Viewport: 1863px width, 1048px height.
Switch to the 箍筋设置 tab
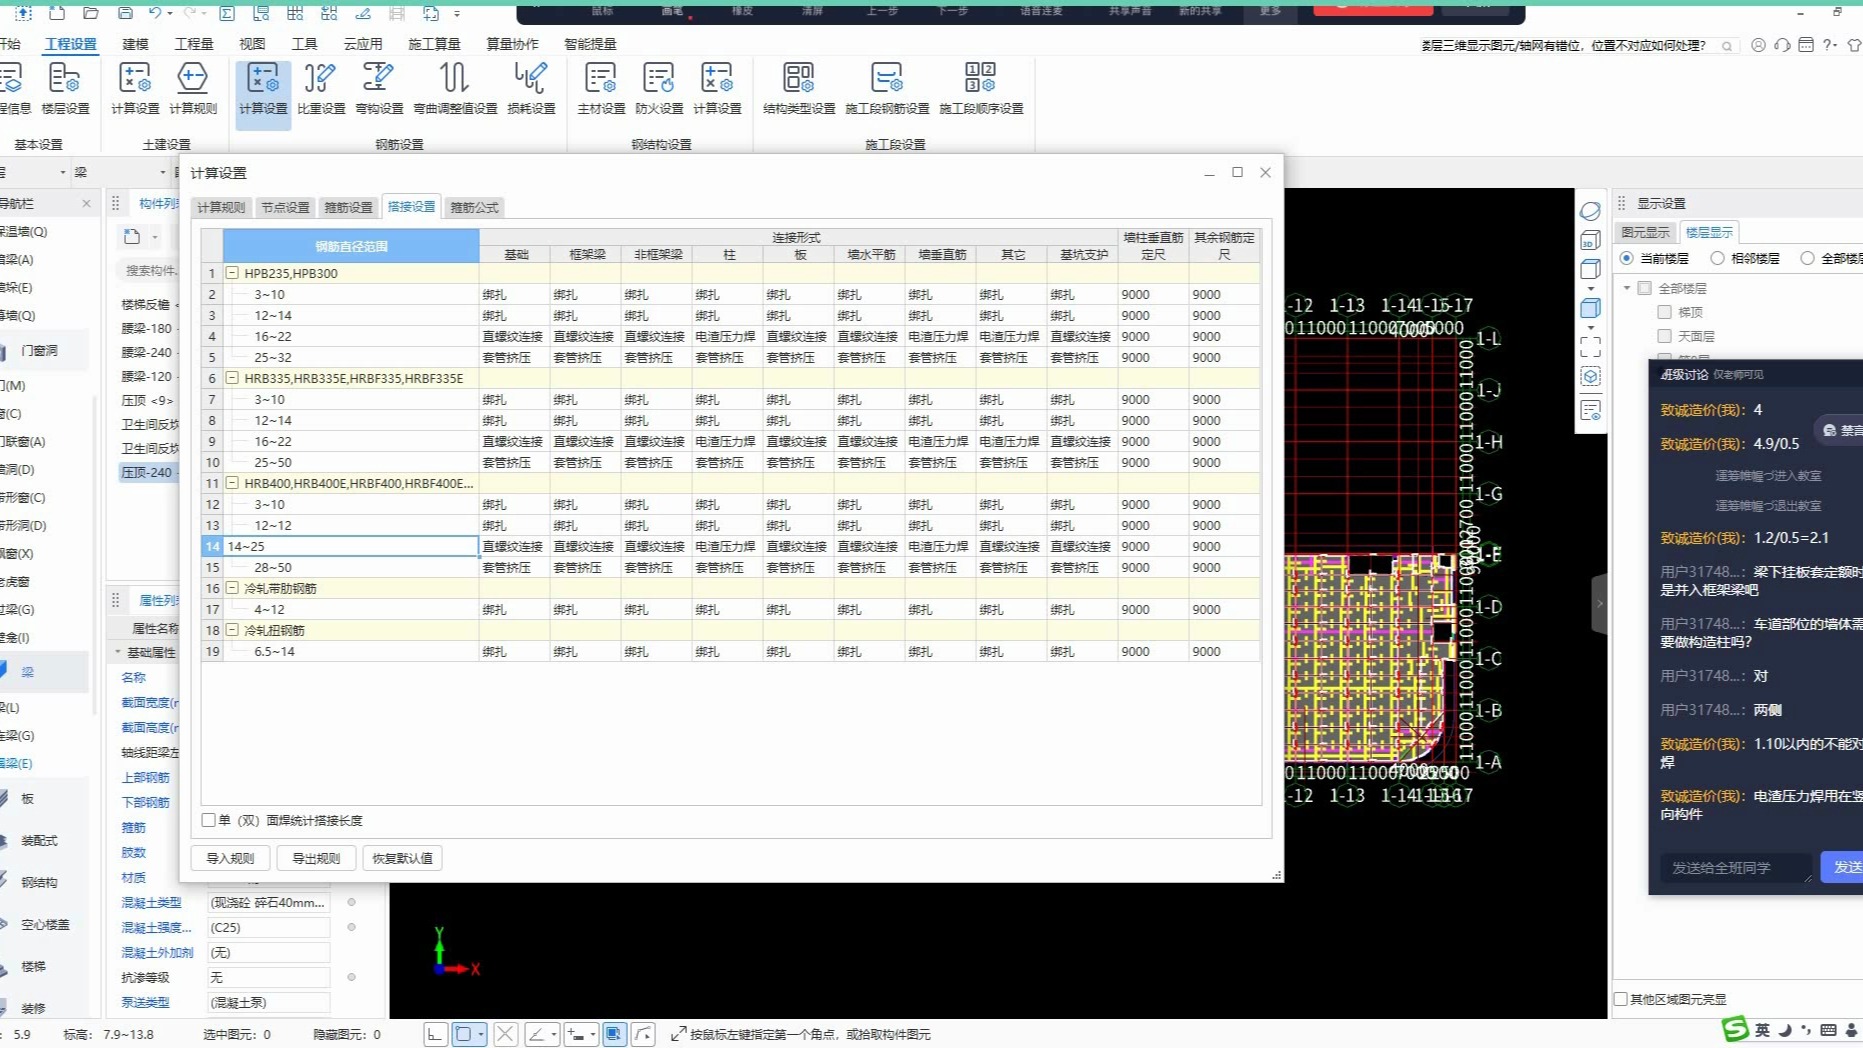348,207
